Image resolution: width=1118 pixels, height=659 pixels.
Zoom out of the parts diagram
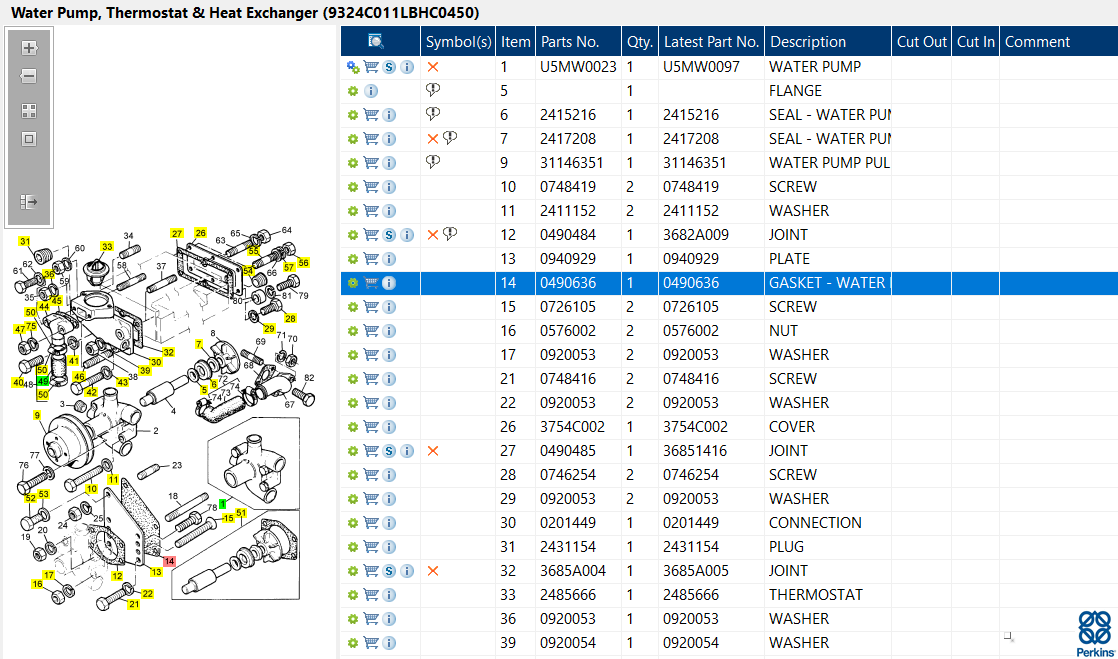(x=29, y=76)
